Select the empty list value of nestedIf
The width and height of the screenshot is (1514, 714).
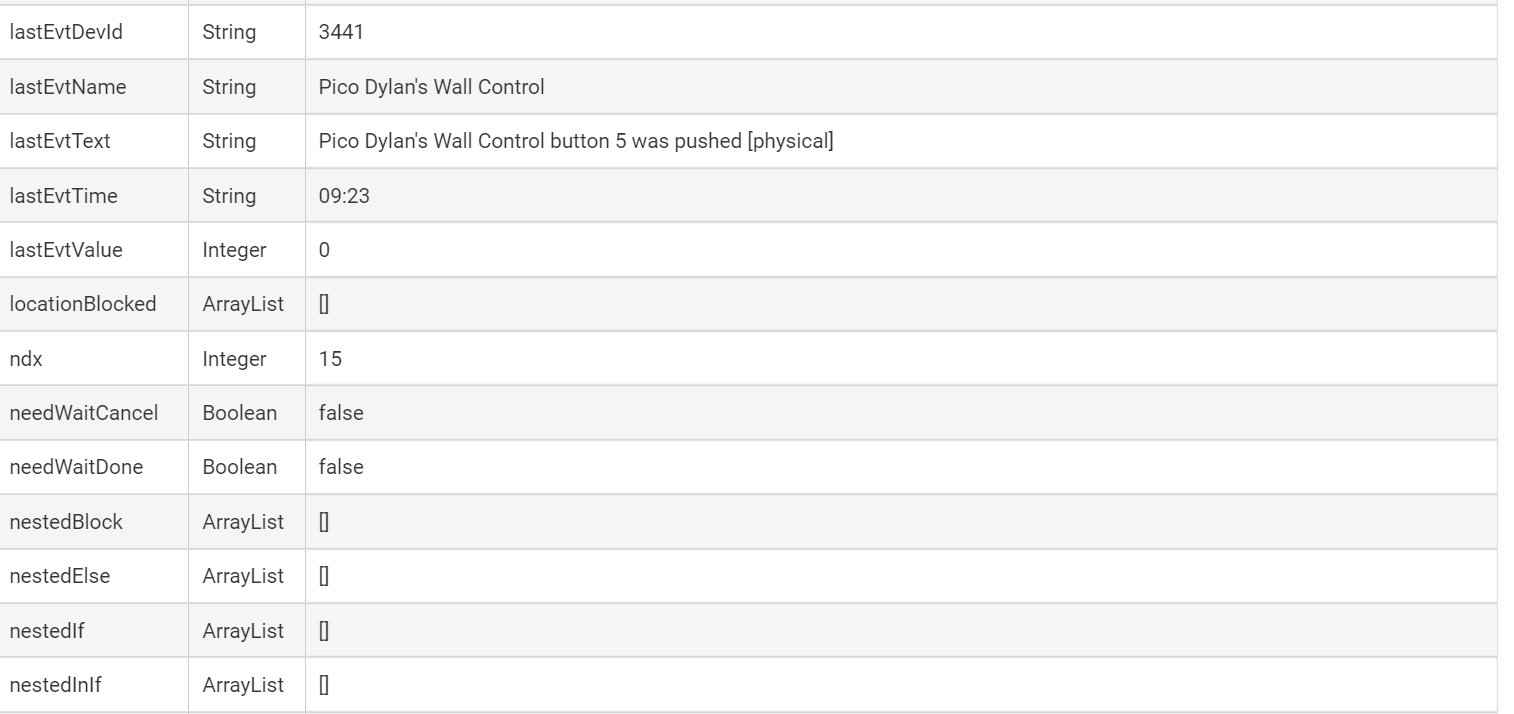tap(324, 631)
